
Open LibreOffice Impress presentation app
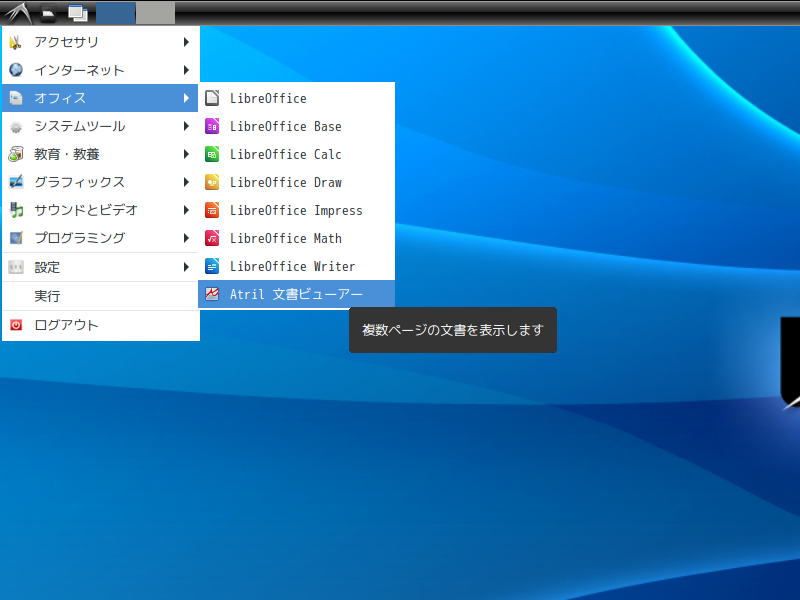click(x=295, y=210)
